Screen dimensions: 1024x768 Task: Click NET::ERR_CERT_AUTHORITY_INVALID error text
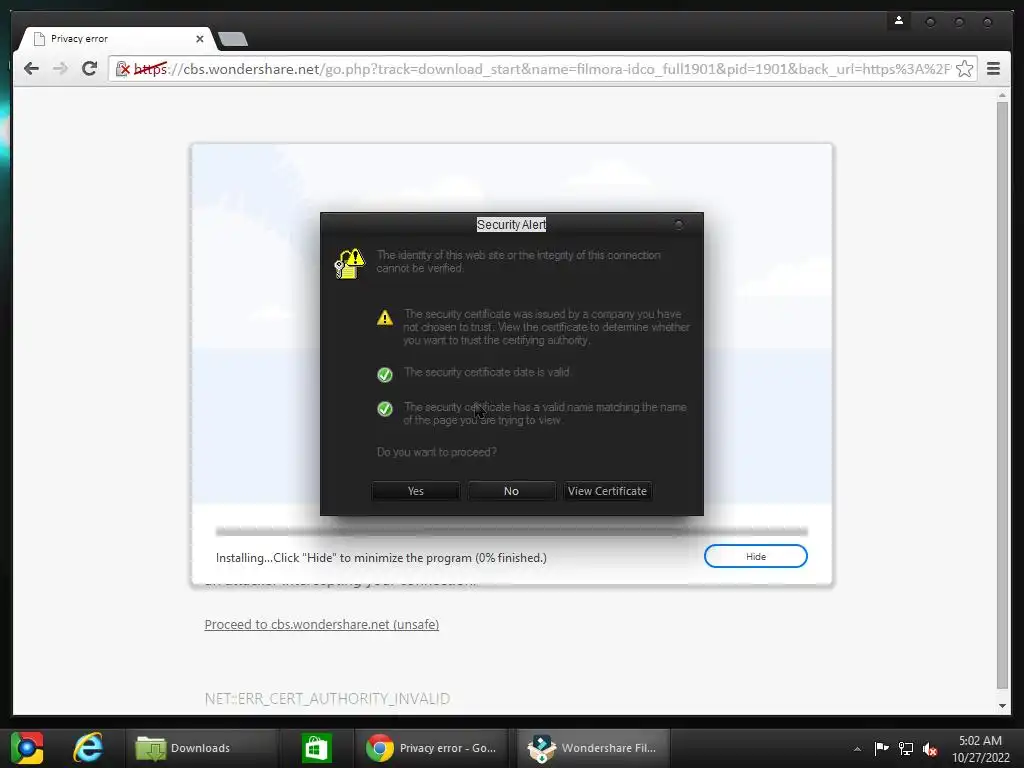(327, 699)
